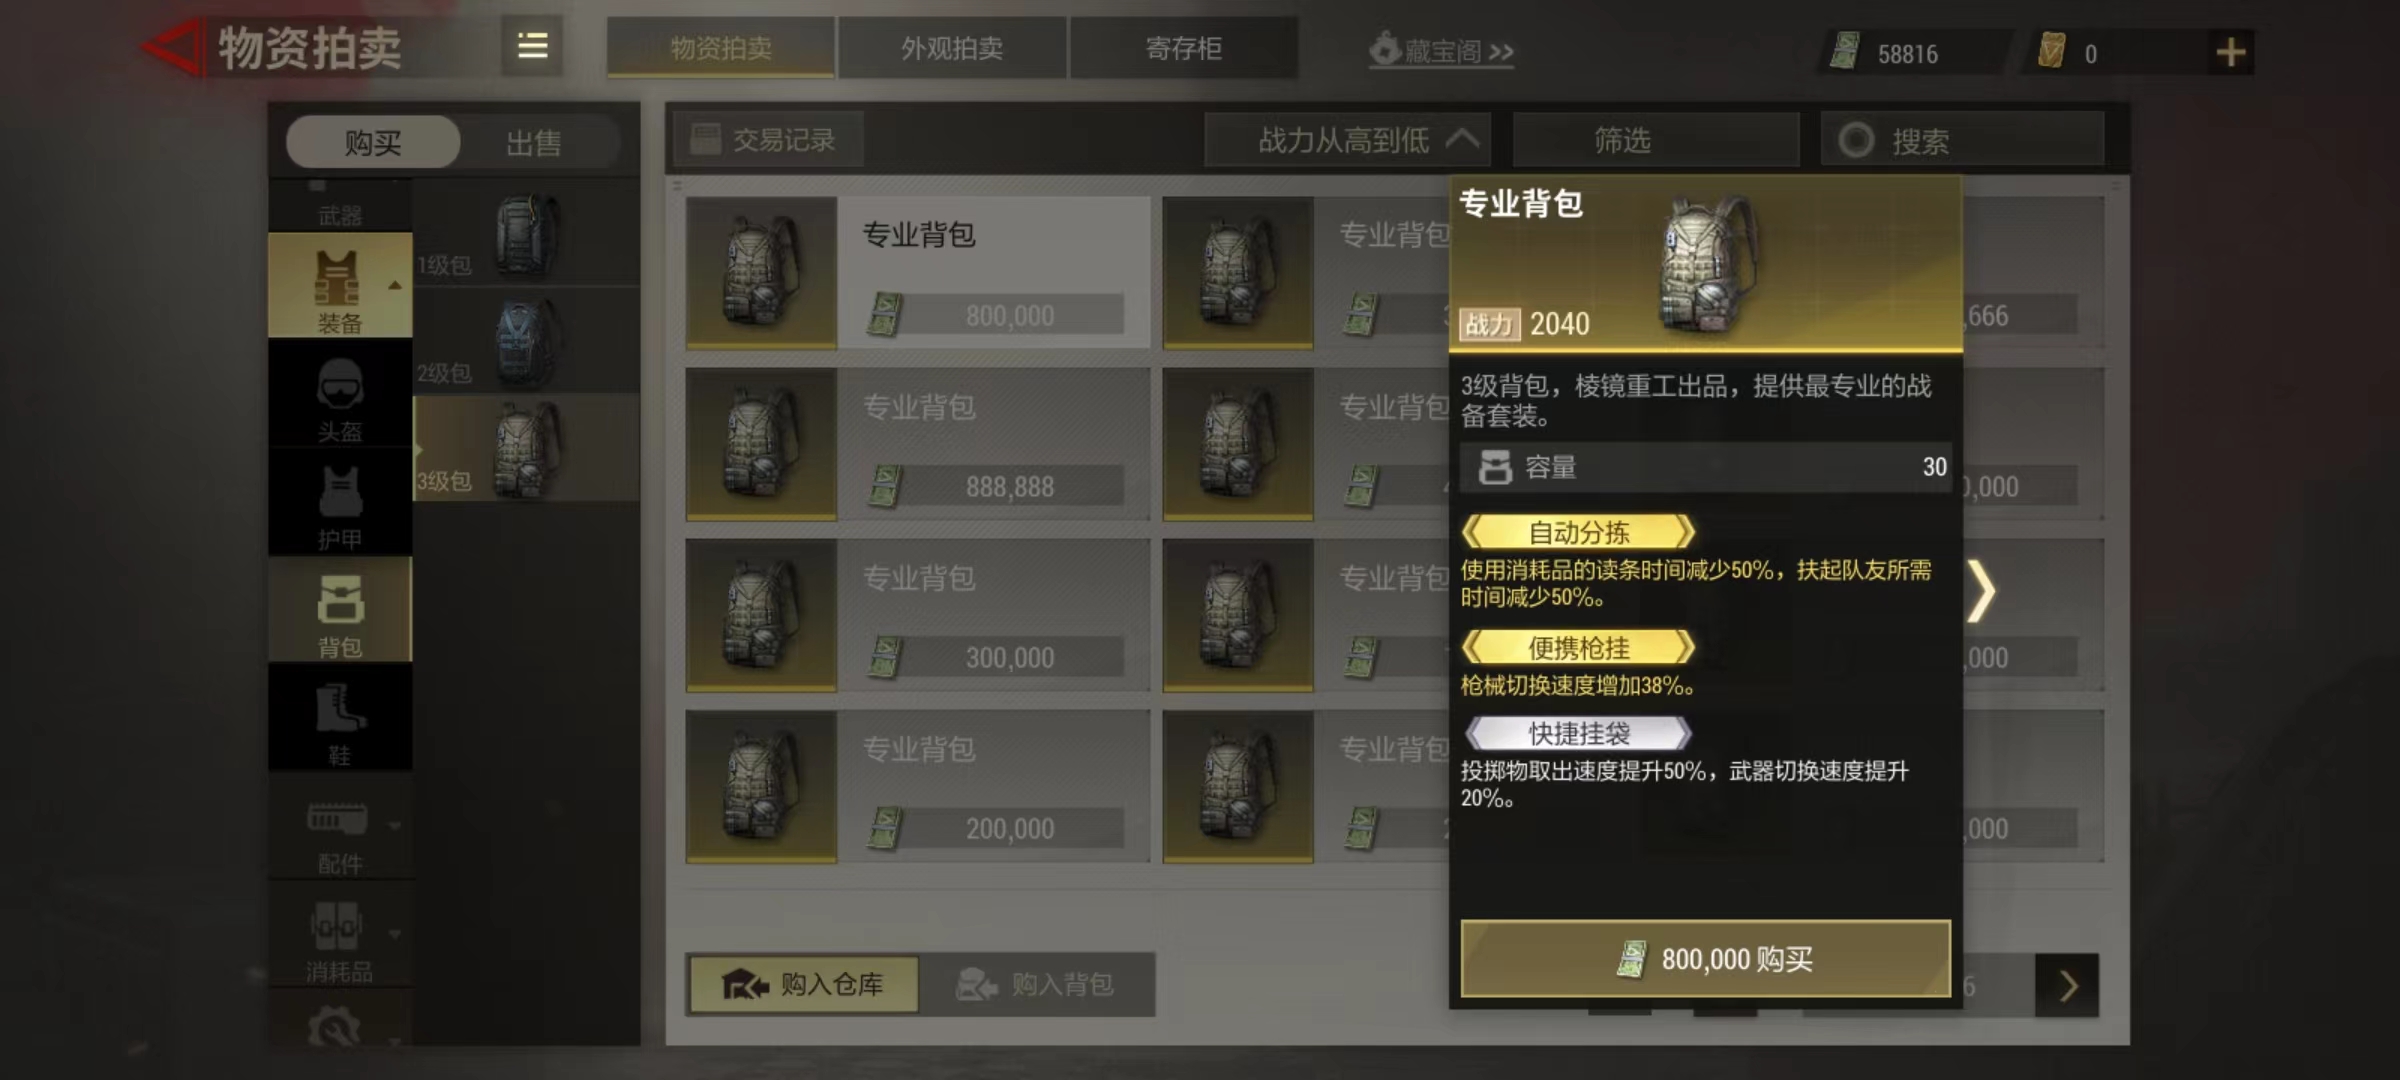Add currency with the plus icon
Viewport: 2400px width, 1080px height.
2231,52
